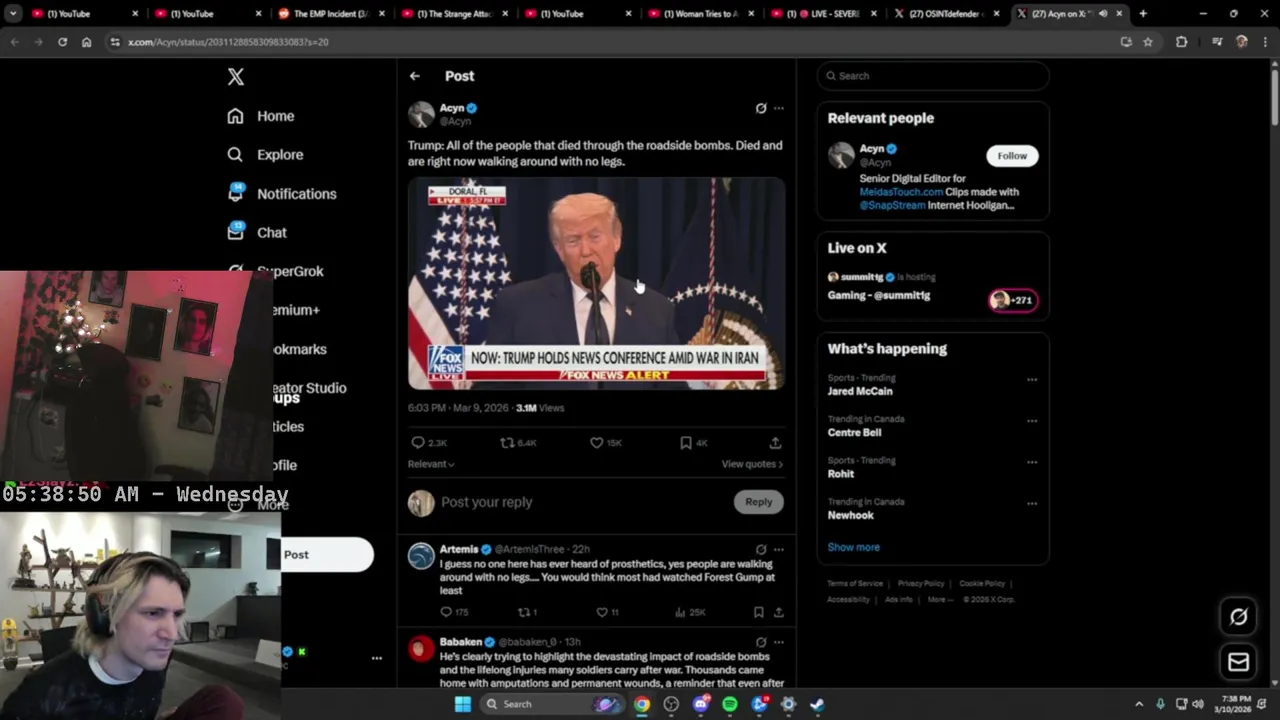Image resolution: width=1280 pixels, height=720 pixels.
Task: Open more options for Centre Bell trend
Action: [x=1032, y=421]
